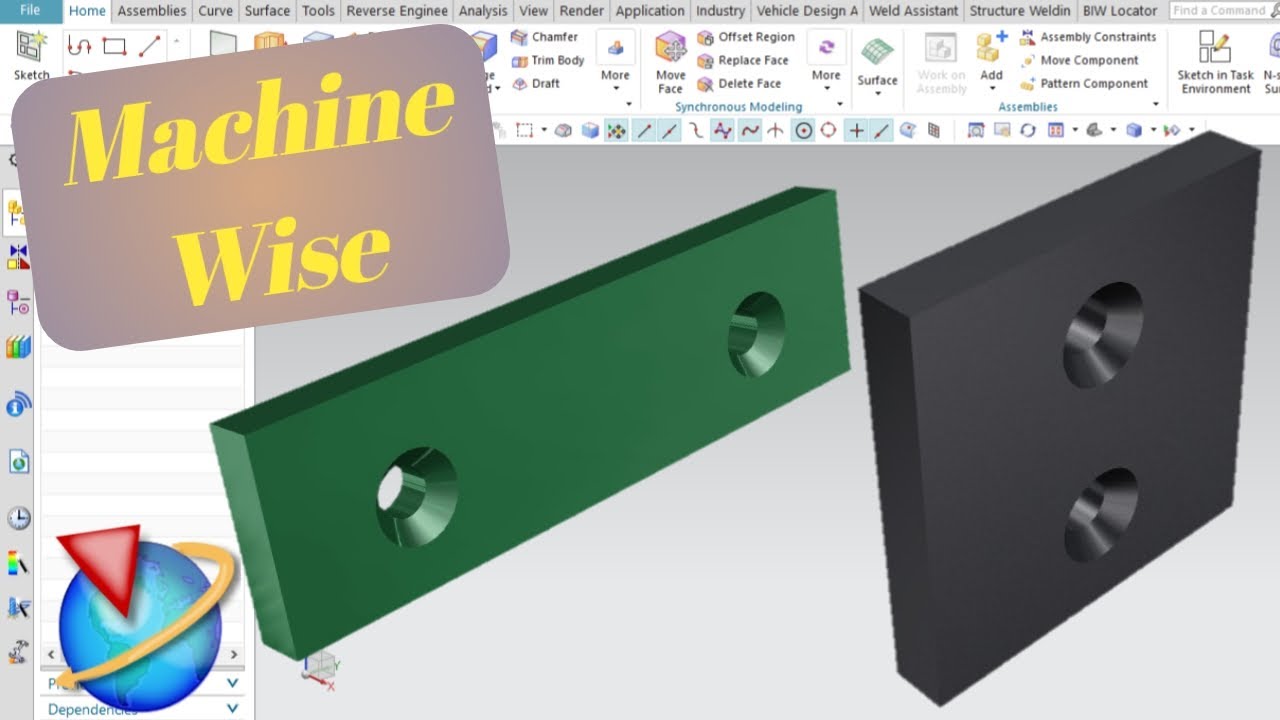Open the File menu
The width and height of the screenshot is (1280, 720).
click(30, 10)
